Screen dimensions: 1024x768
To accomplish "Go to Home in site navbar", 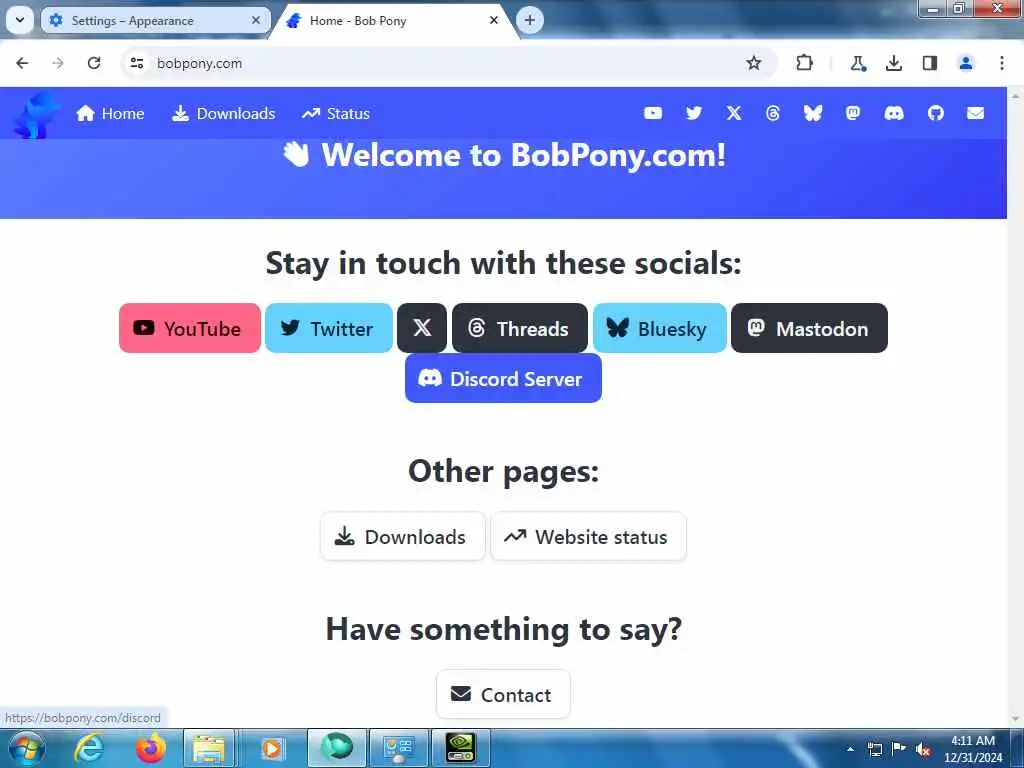I will click(110, 114).
